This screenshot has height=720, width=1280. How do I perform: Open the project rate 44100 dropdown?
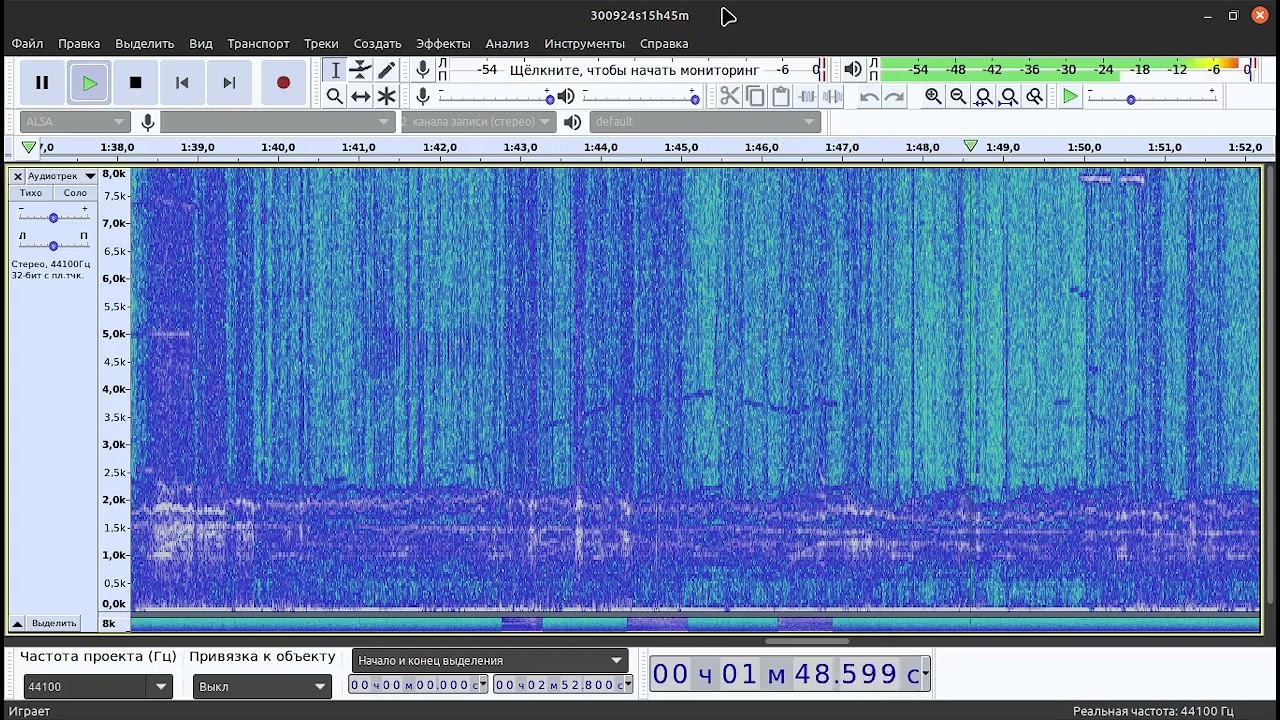click(161, 687)
